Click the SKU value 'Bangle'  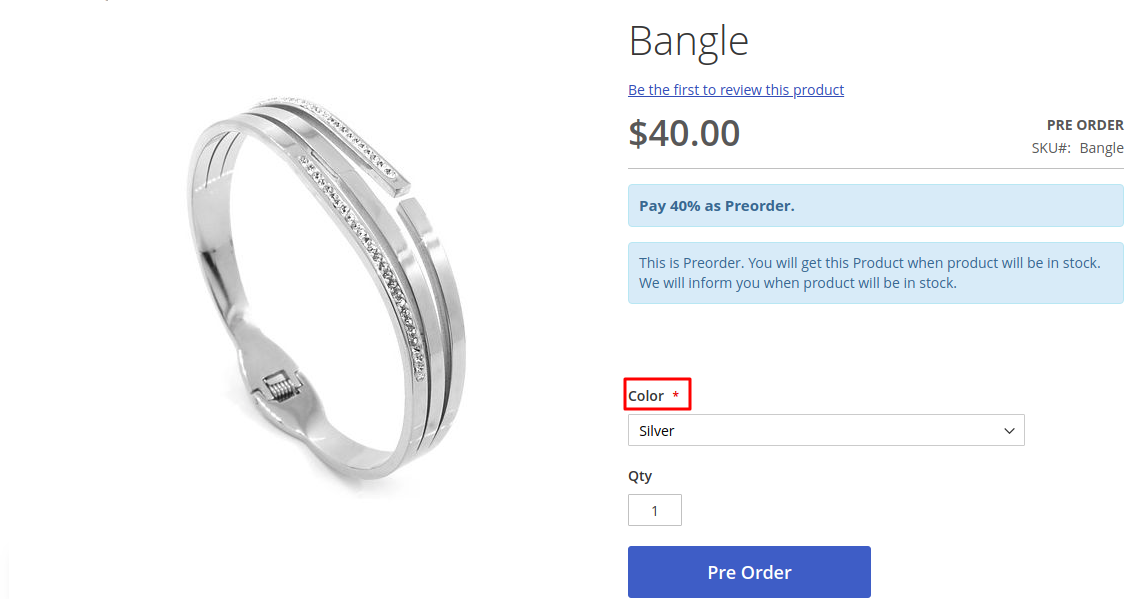[1101, 148]
